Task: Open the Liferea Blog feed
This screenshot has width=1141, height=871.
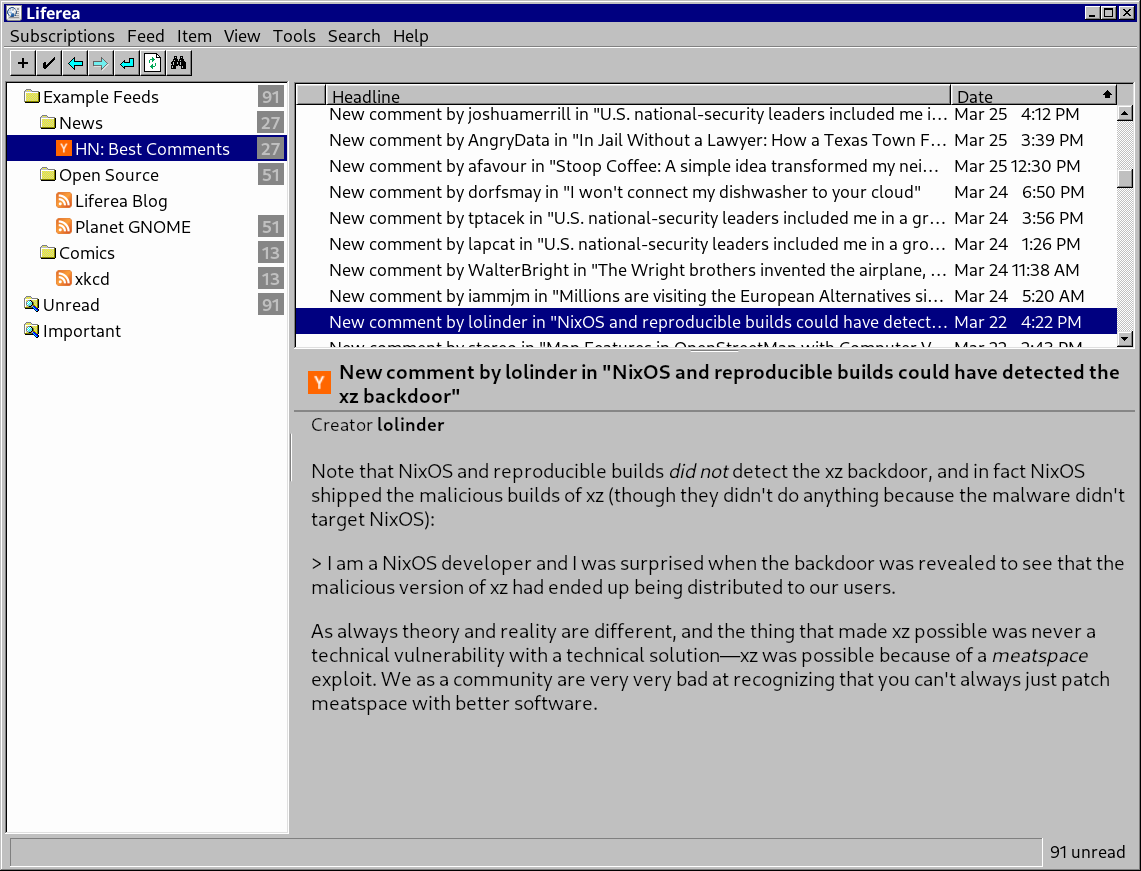Action: point(120,201)
